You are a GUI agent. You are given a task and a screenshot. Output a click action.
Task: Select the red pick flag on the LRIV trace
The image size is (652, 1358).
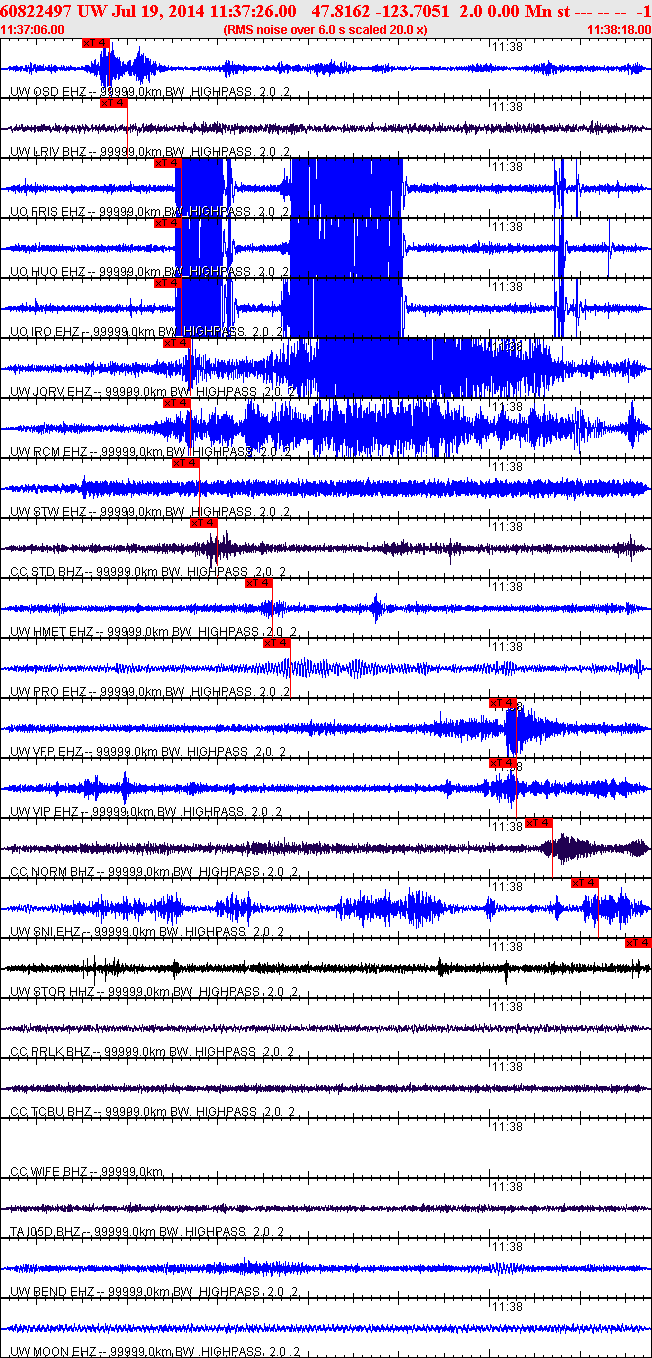[114, 103]
